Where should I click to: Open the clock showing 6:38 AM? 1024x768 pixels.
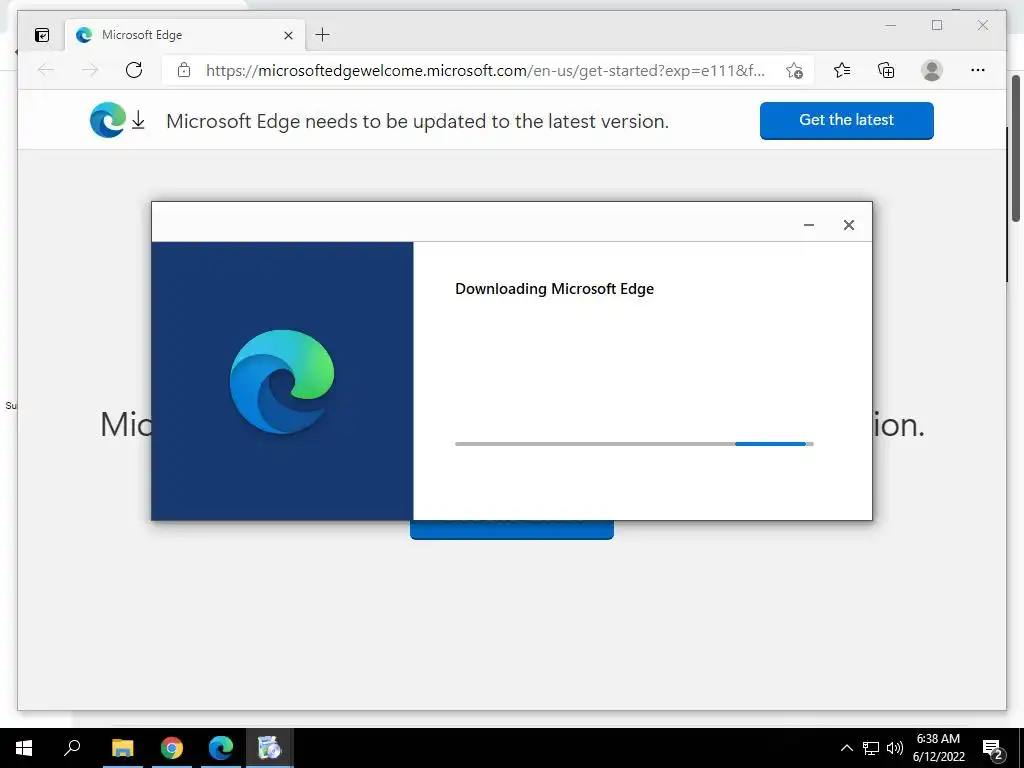click(x=938, y=748)
